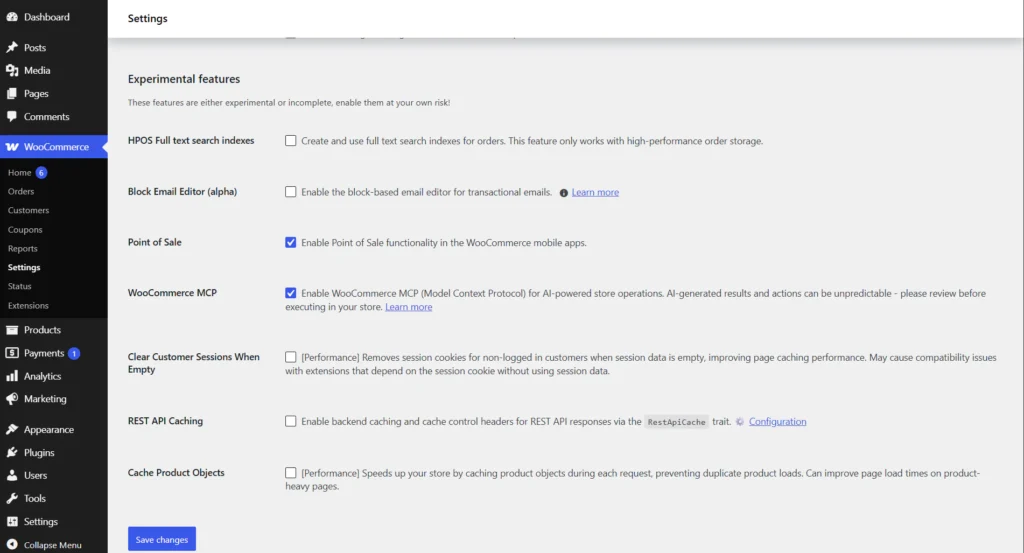Viewport: 1024px width, 553px height.
Task: Select the bold Settings submenu item
Action: [24, 267]
